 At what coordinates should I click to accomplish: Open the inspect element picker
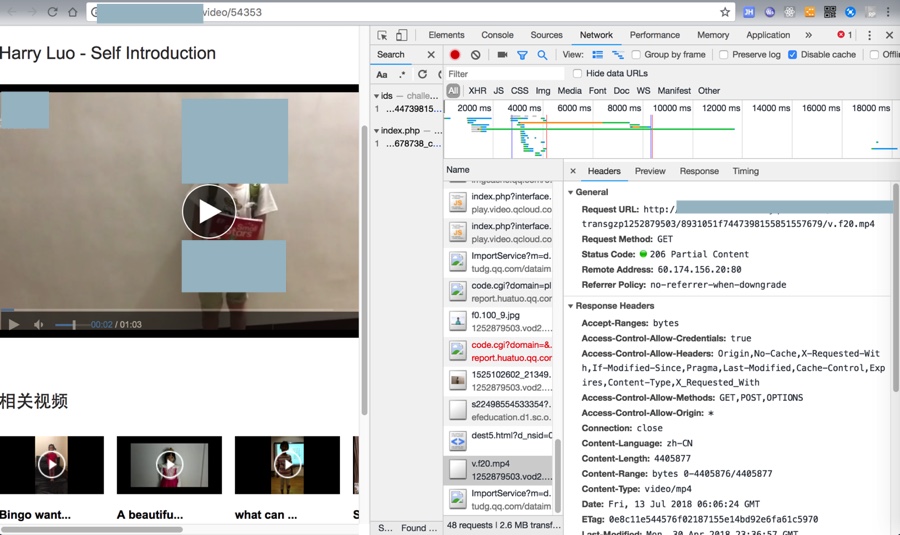[382, 35]
